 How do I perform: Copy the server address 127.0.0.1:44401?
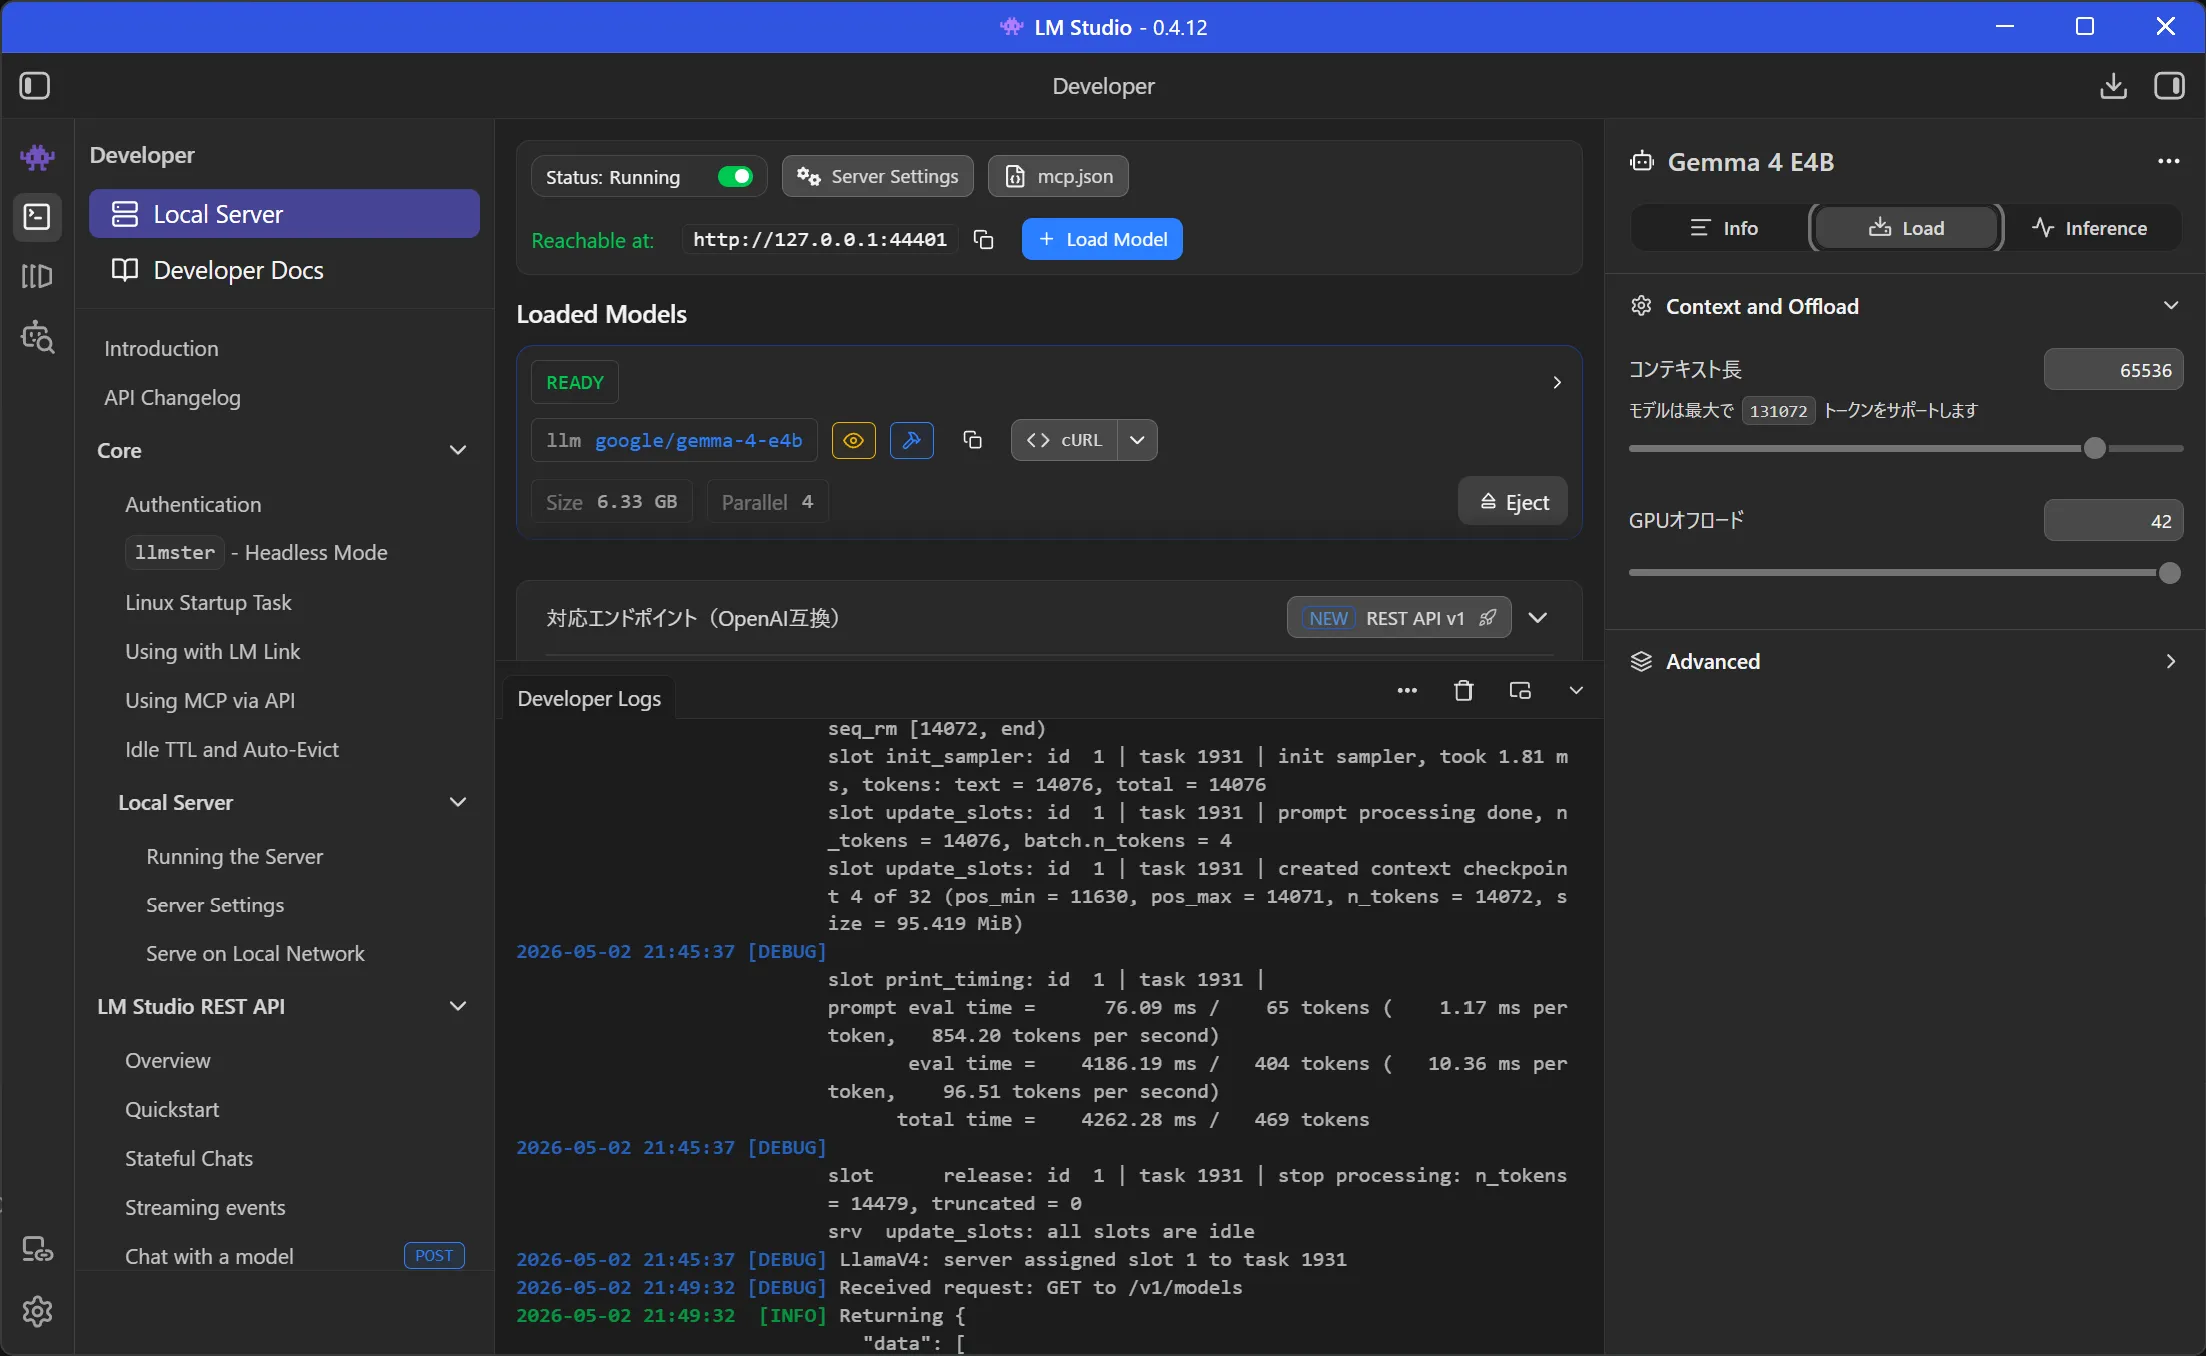click(984, 239)
